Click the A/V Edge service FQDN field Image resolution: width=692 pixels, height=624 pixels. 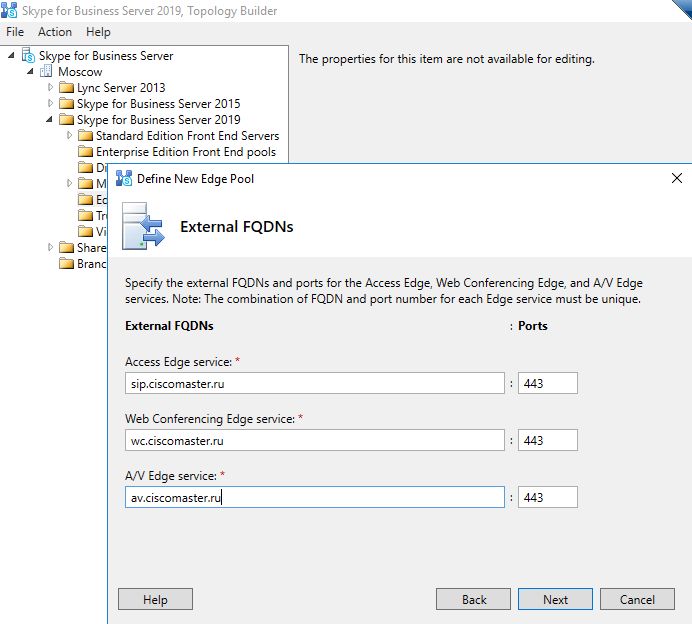point(315,497)
